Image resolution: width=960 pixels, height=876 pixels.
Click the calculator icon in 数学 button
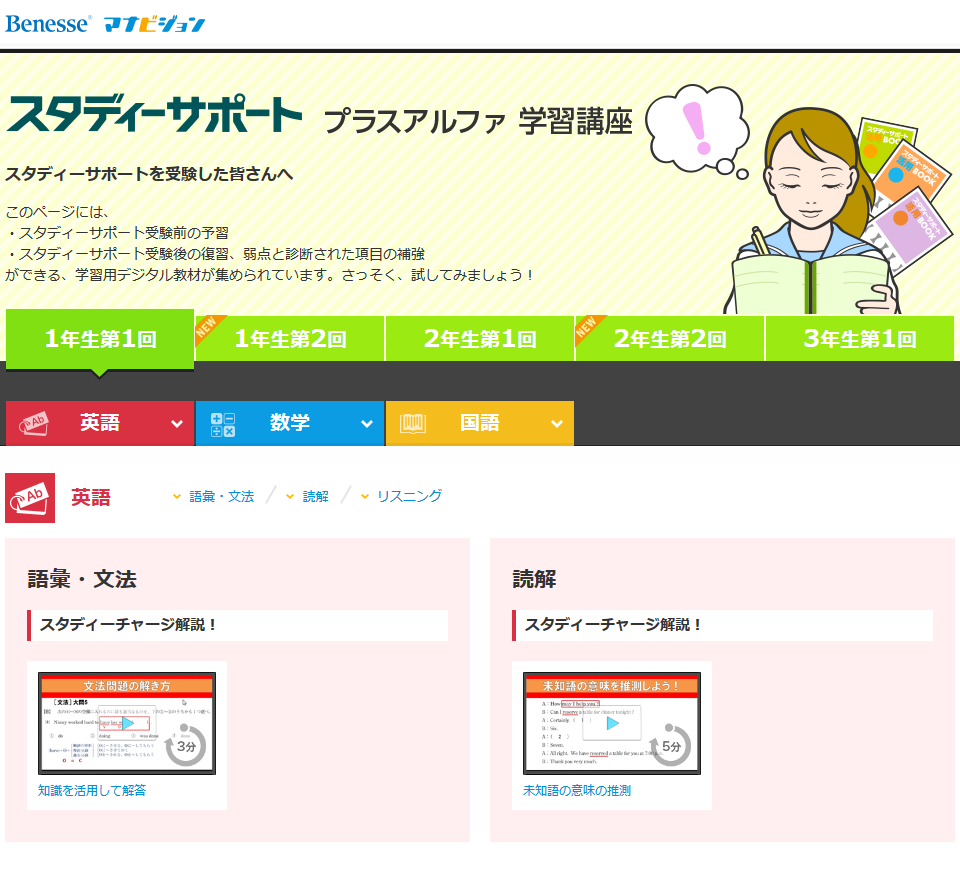click(x=223, y=424)
